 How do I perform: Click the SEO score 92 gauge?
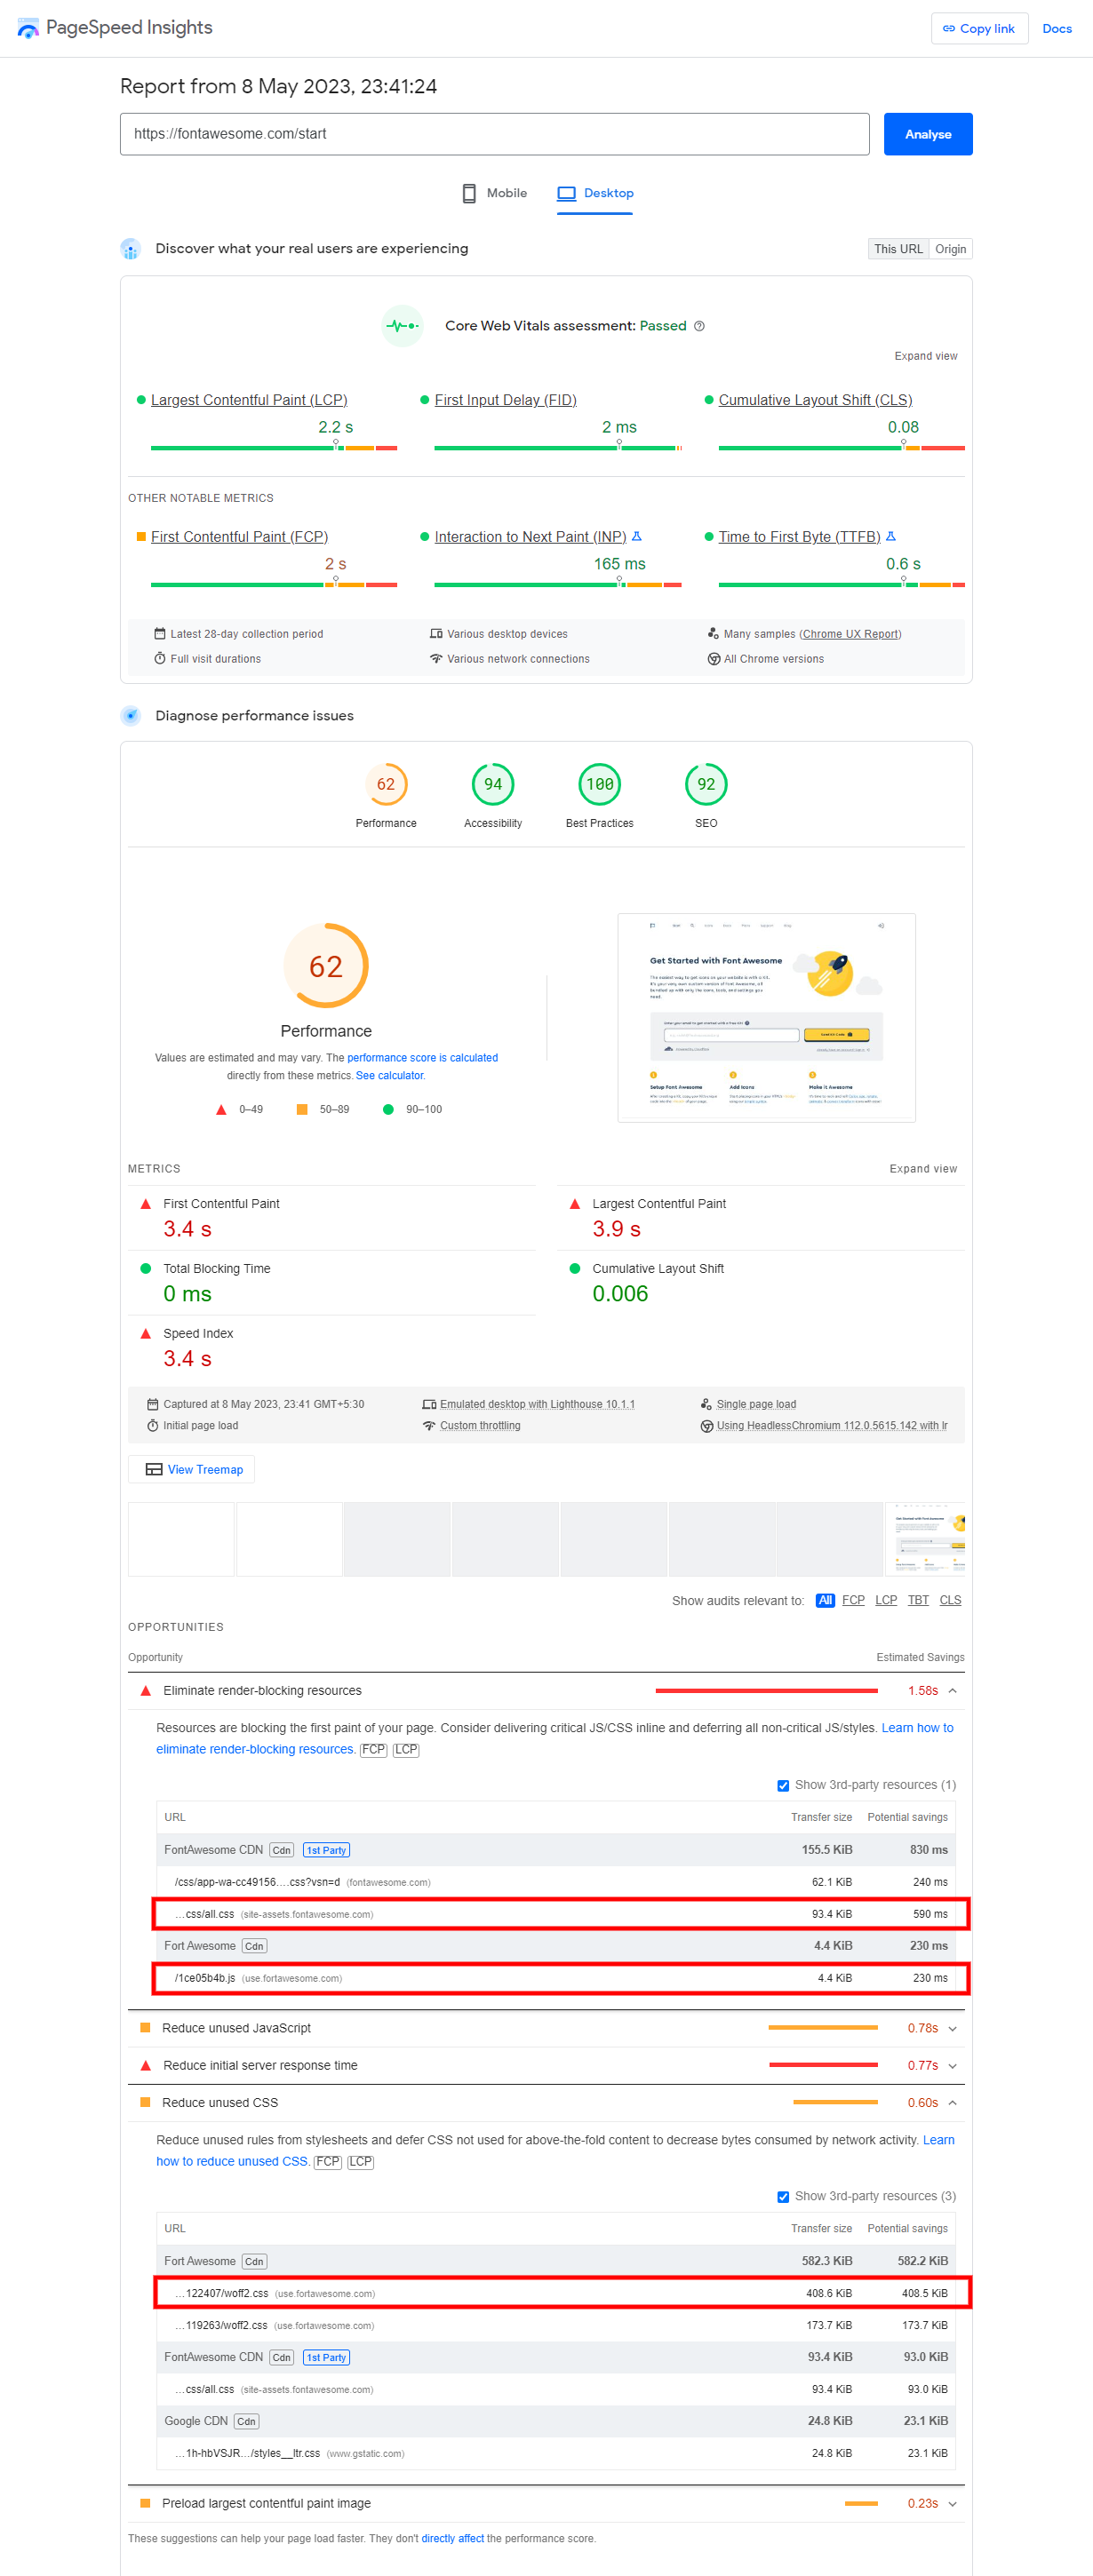click(x=706, y=785)
